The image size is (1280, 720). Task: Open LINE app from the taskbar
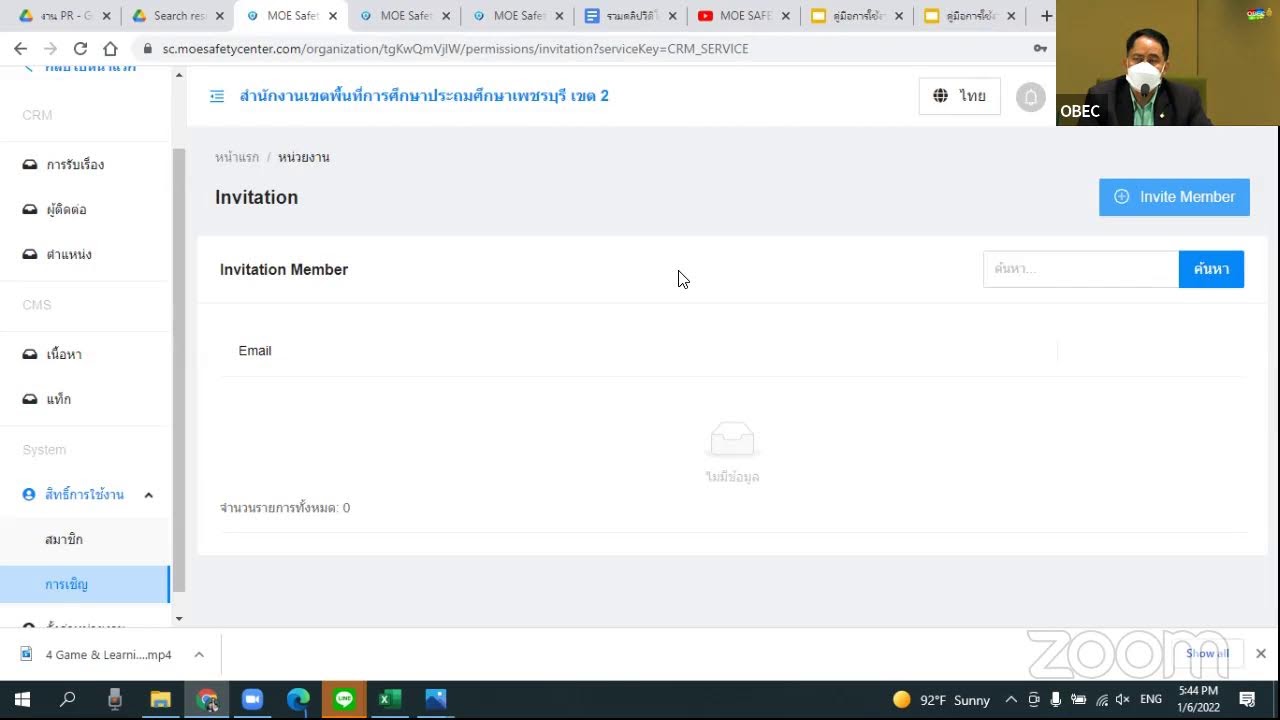coord(344,699)
